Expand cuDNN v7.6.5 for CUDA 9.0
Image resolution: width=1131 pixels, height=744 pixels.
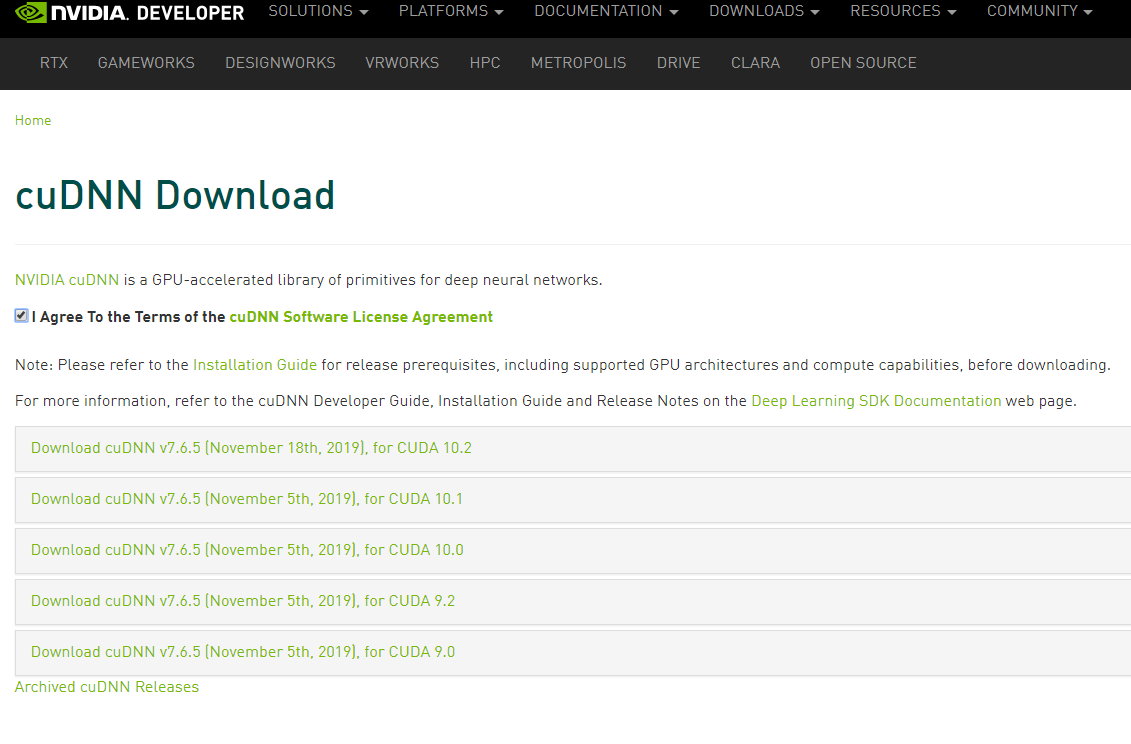click(x=573, y=653)
